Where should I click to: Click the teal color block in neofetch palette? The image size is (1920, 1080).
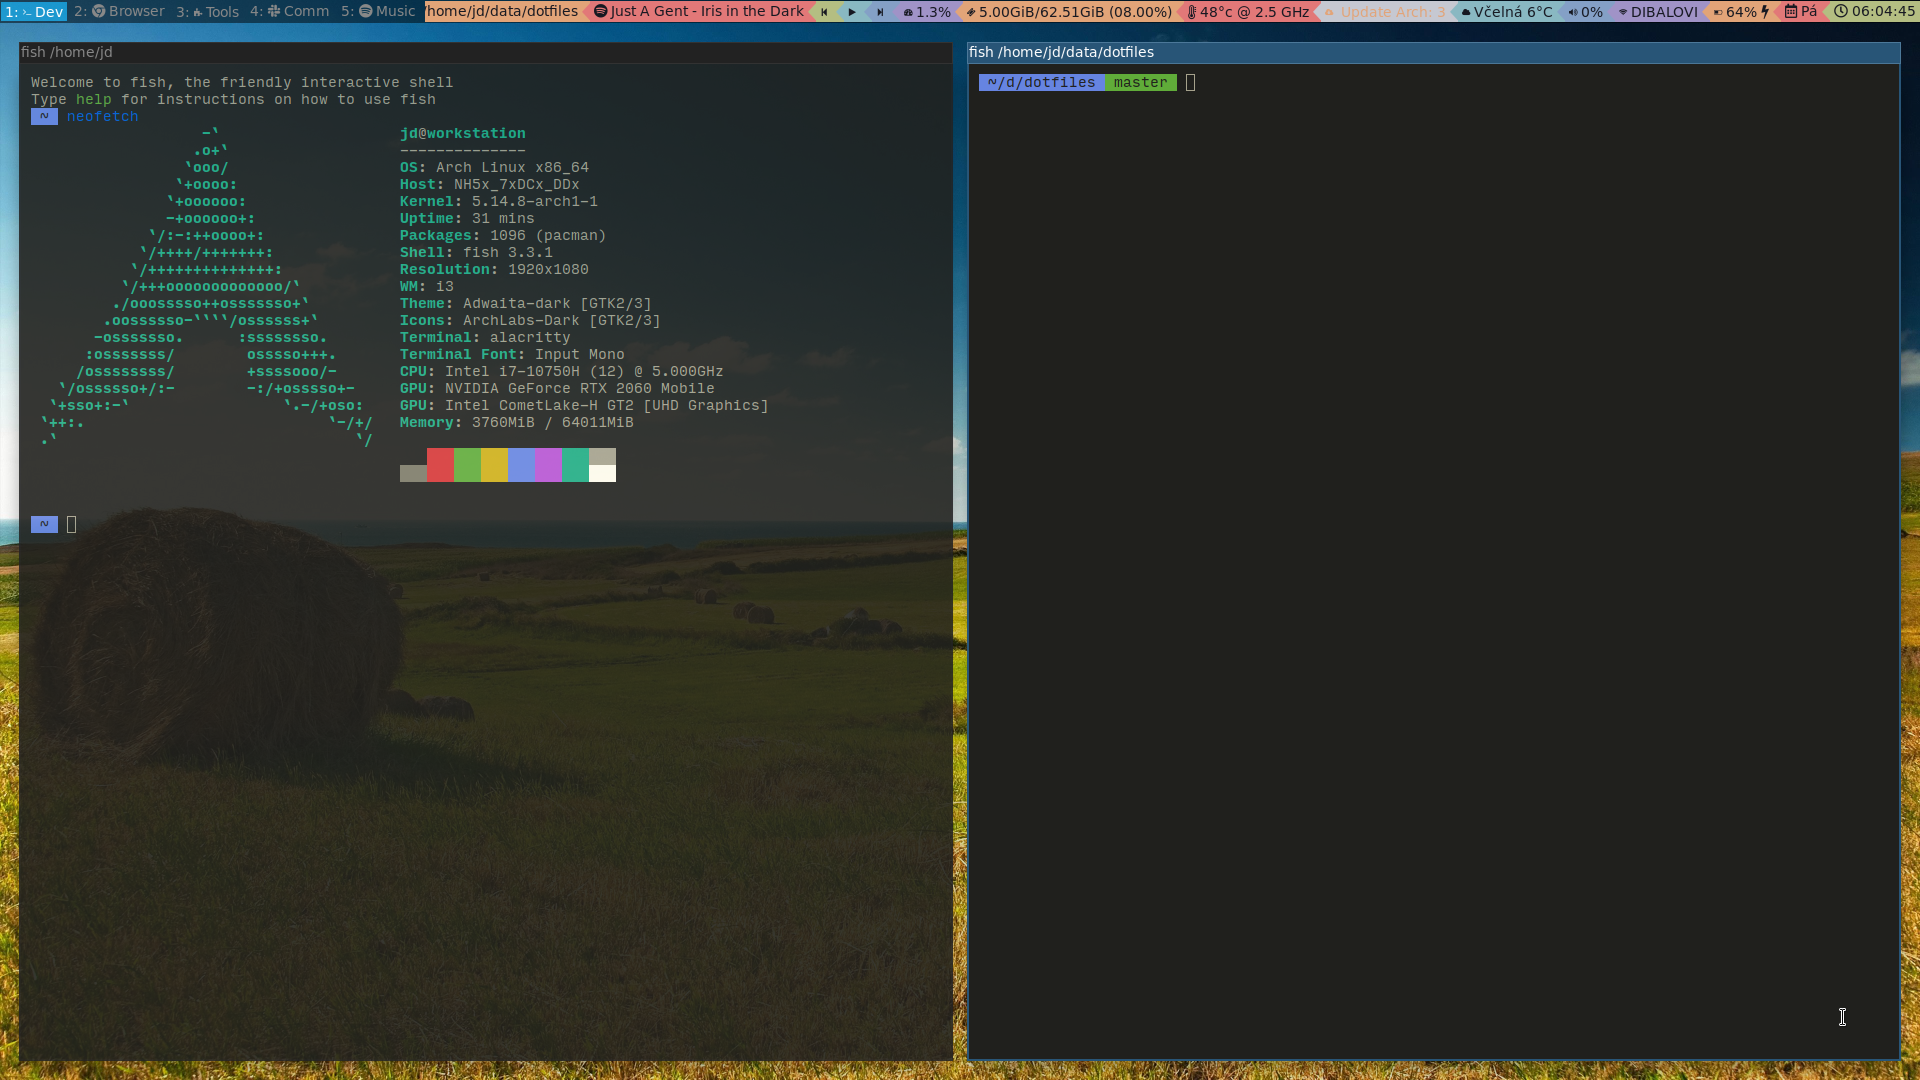575,465
